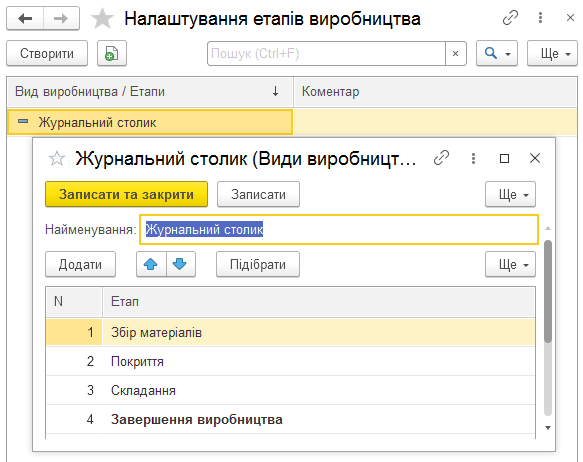583x462 pixels.
Task: Click the Підібрати button
Action: click(258, 264)
